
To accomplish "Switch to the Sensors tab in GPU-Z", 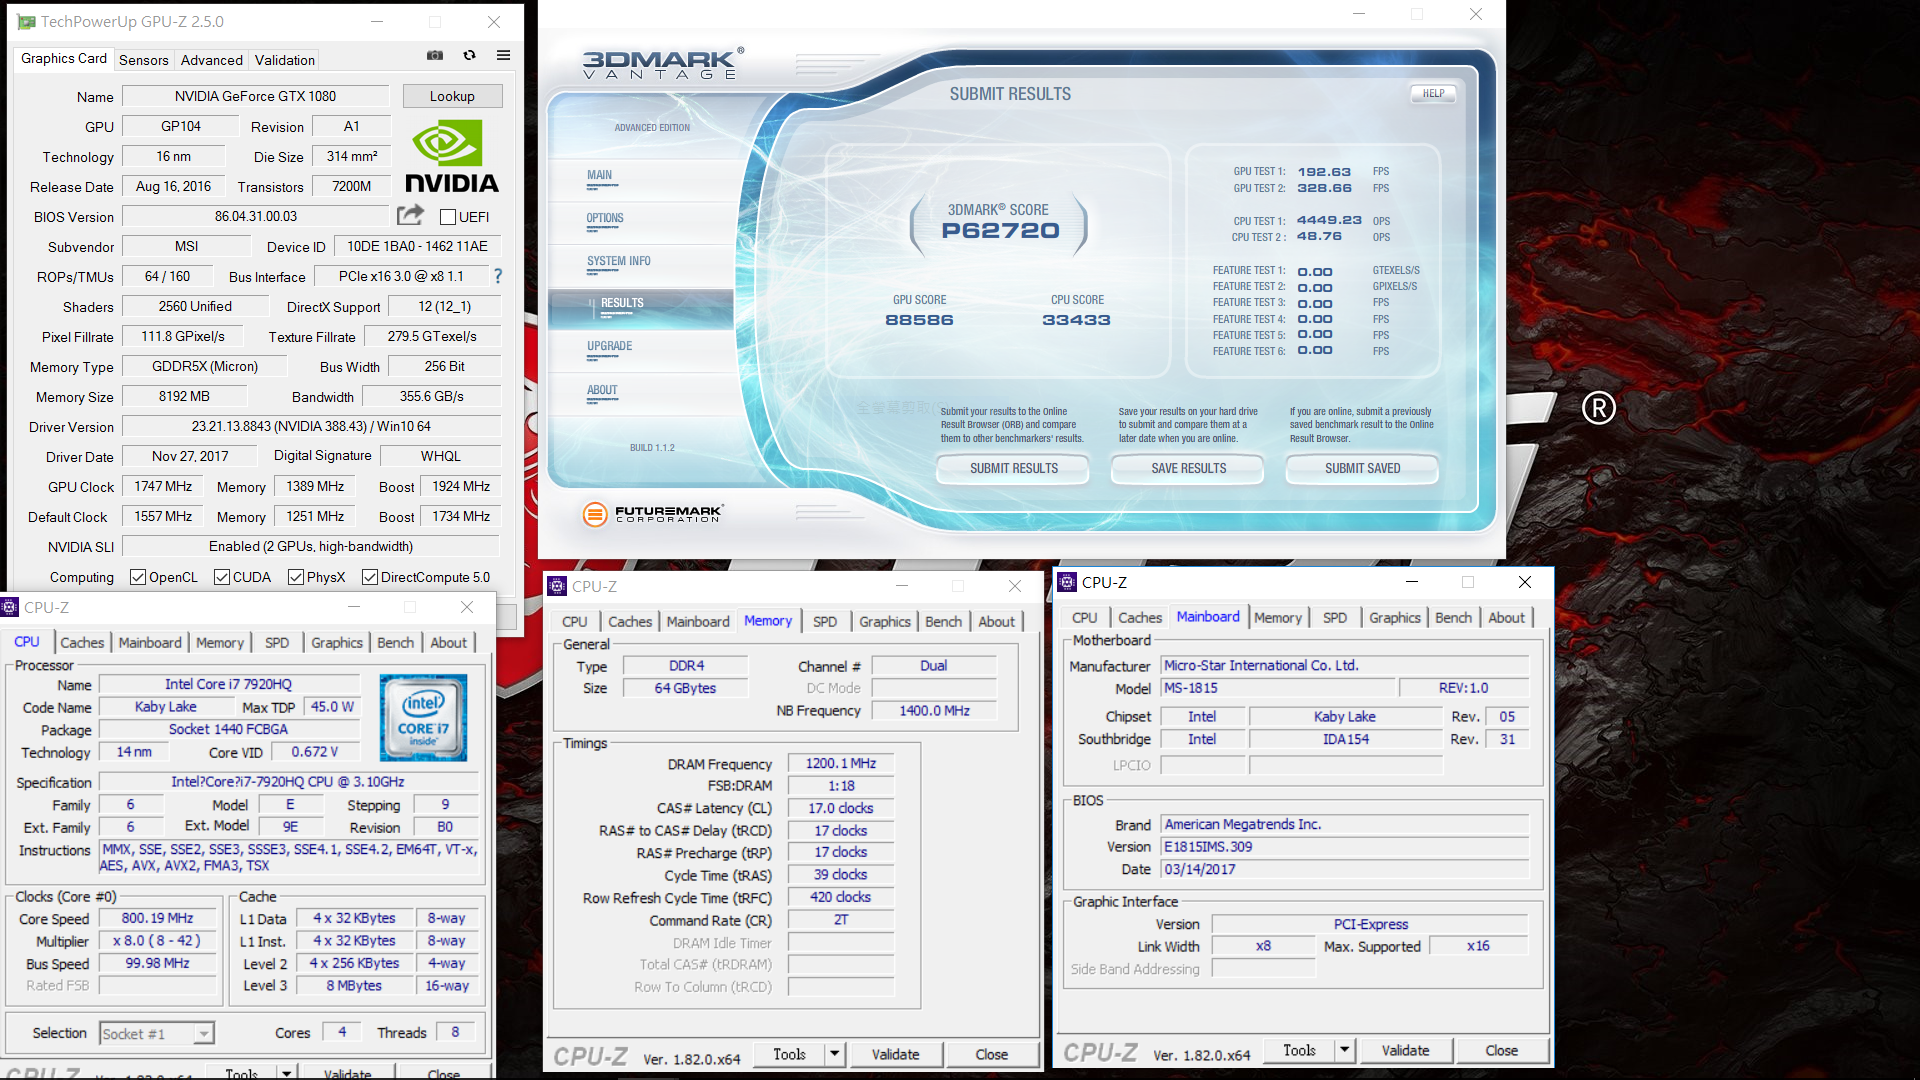I will pyautogui.click(x=144, y=60).
